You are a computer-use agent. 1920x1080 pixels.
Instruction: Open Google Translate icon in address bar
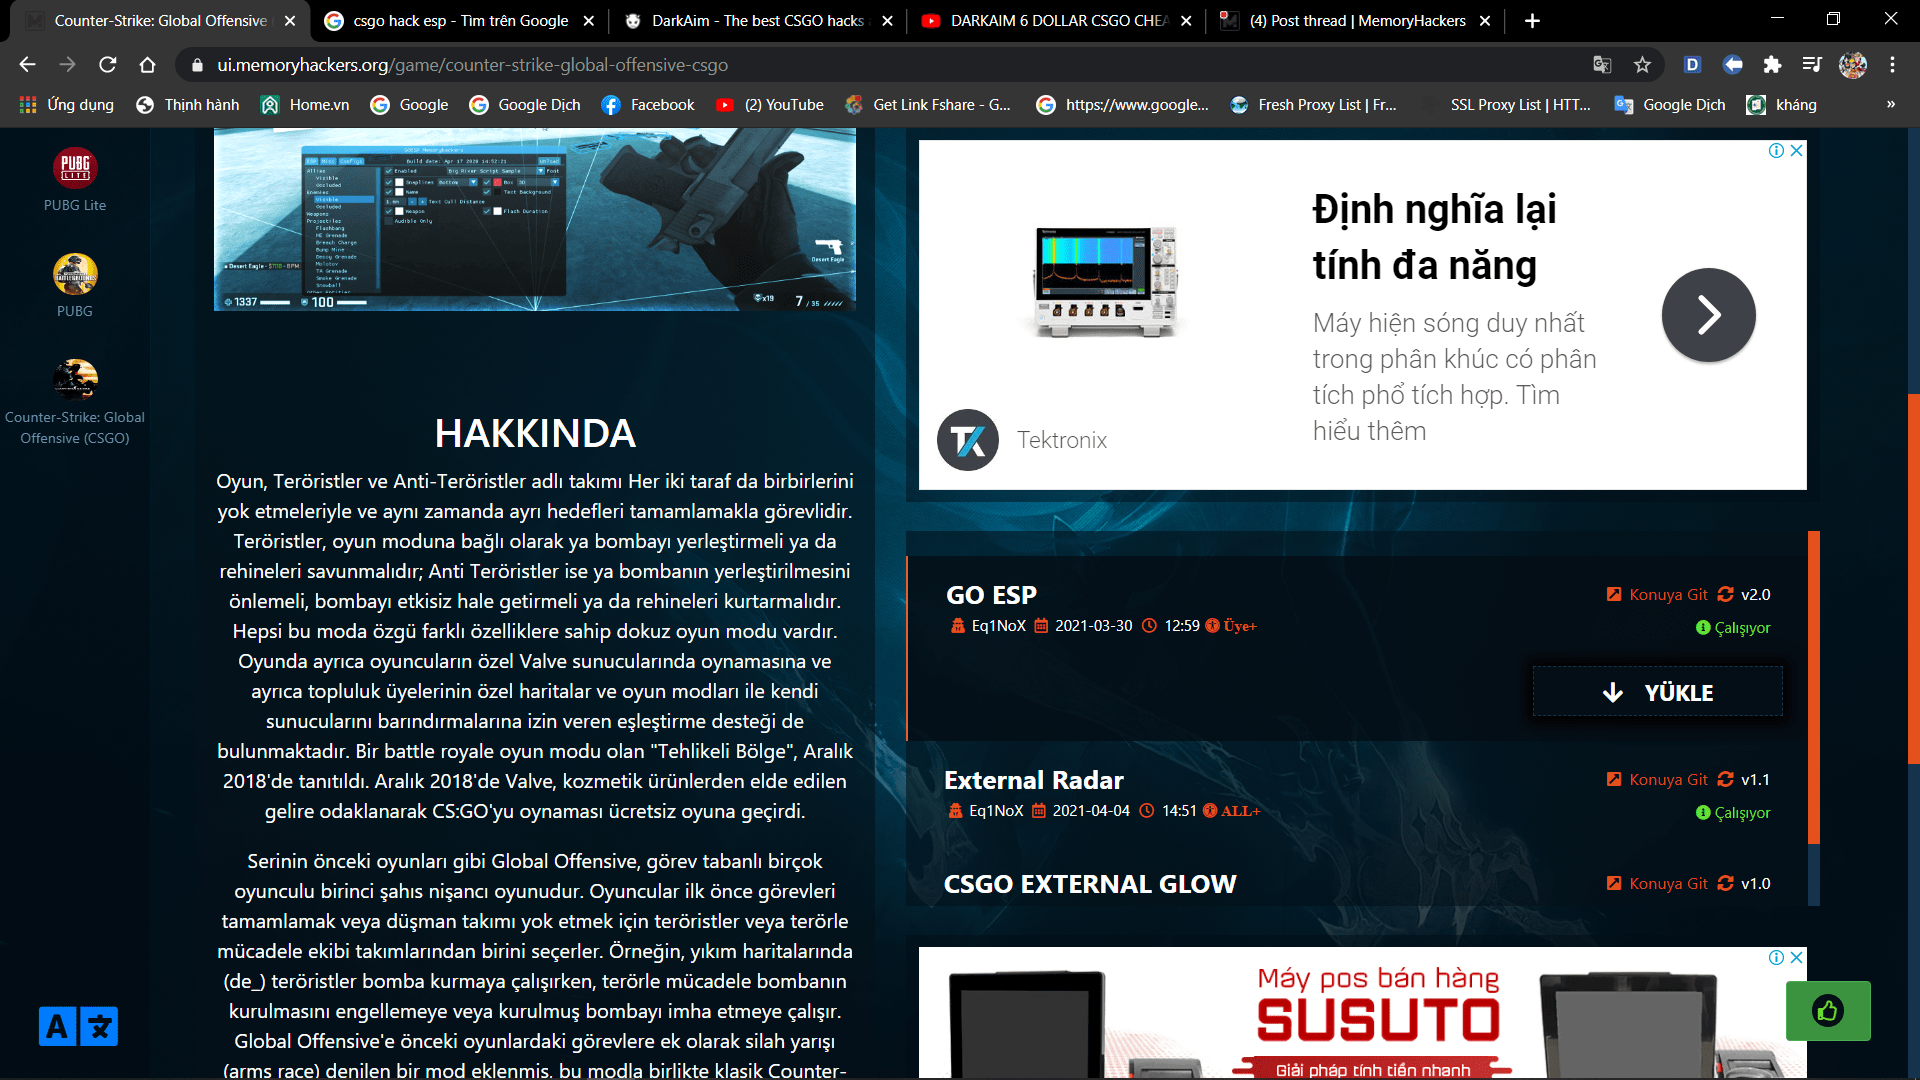click(x=1602, y=64)
